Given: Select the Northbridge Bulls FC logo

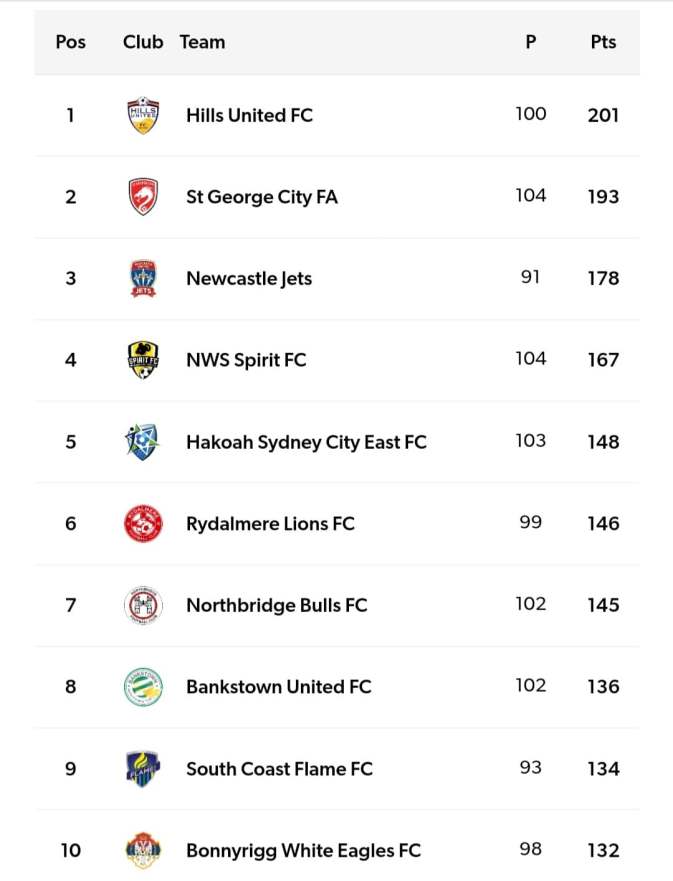Looking at the screenshot, I should (x=143, y=605).
